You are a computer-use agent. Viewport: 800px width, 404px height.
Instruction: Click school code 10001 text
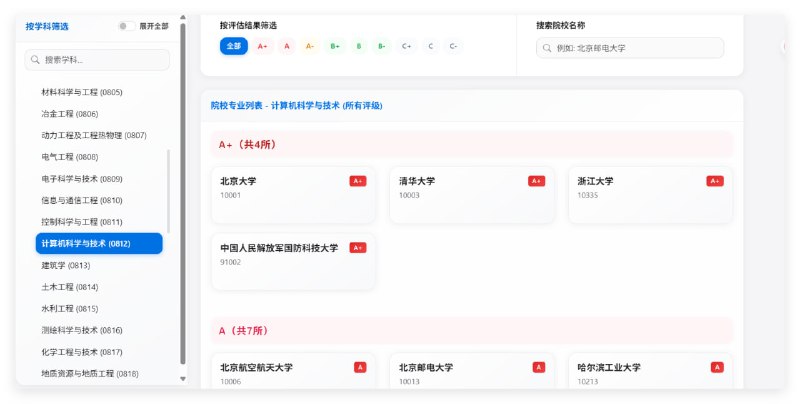click(231, 195)
